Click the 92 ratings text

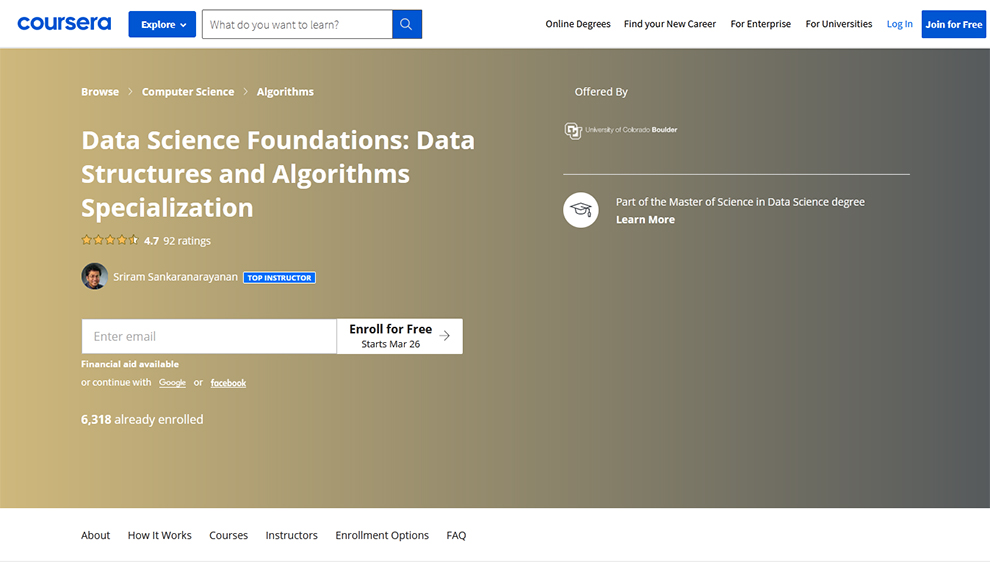click(187, 241)
